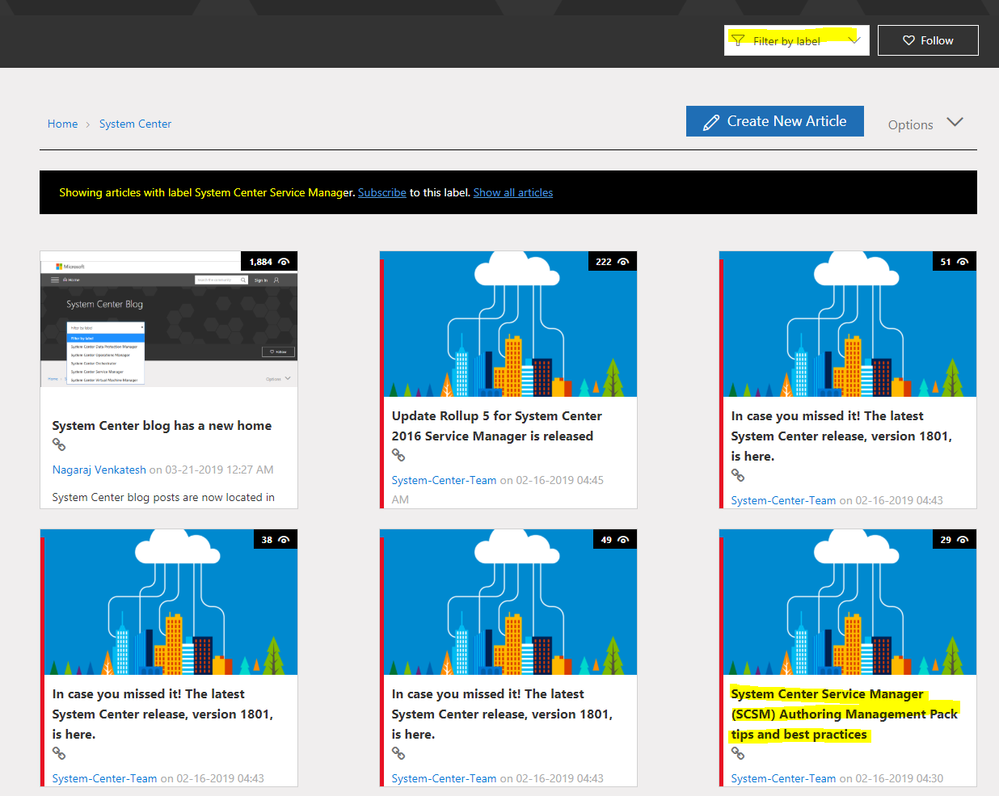This screenshot has height=796, width=999.
Task: Open version 1801 article in 38 views card
Action: (x=162, y=714)
